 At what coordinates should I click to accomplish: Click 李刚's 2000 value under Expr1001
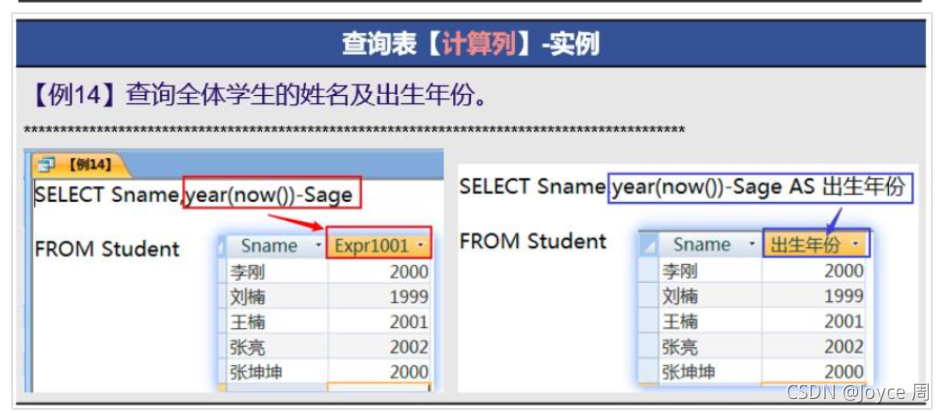tap(379, 272)
